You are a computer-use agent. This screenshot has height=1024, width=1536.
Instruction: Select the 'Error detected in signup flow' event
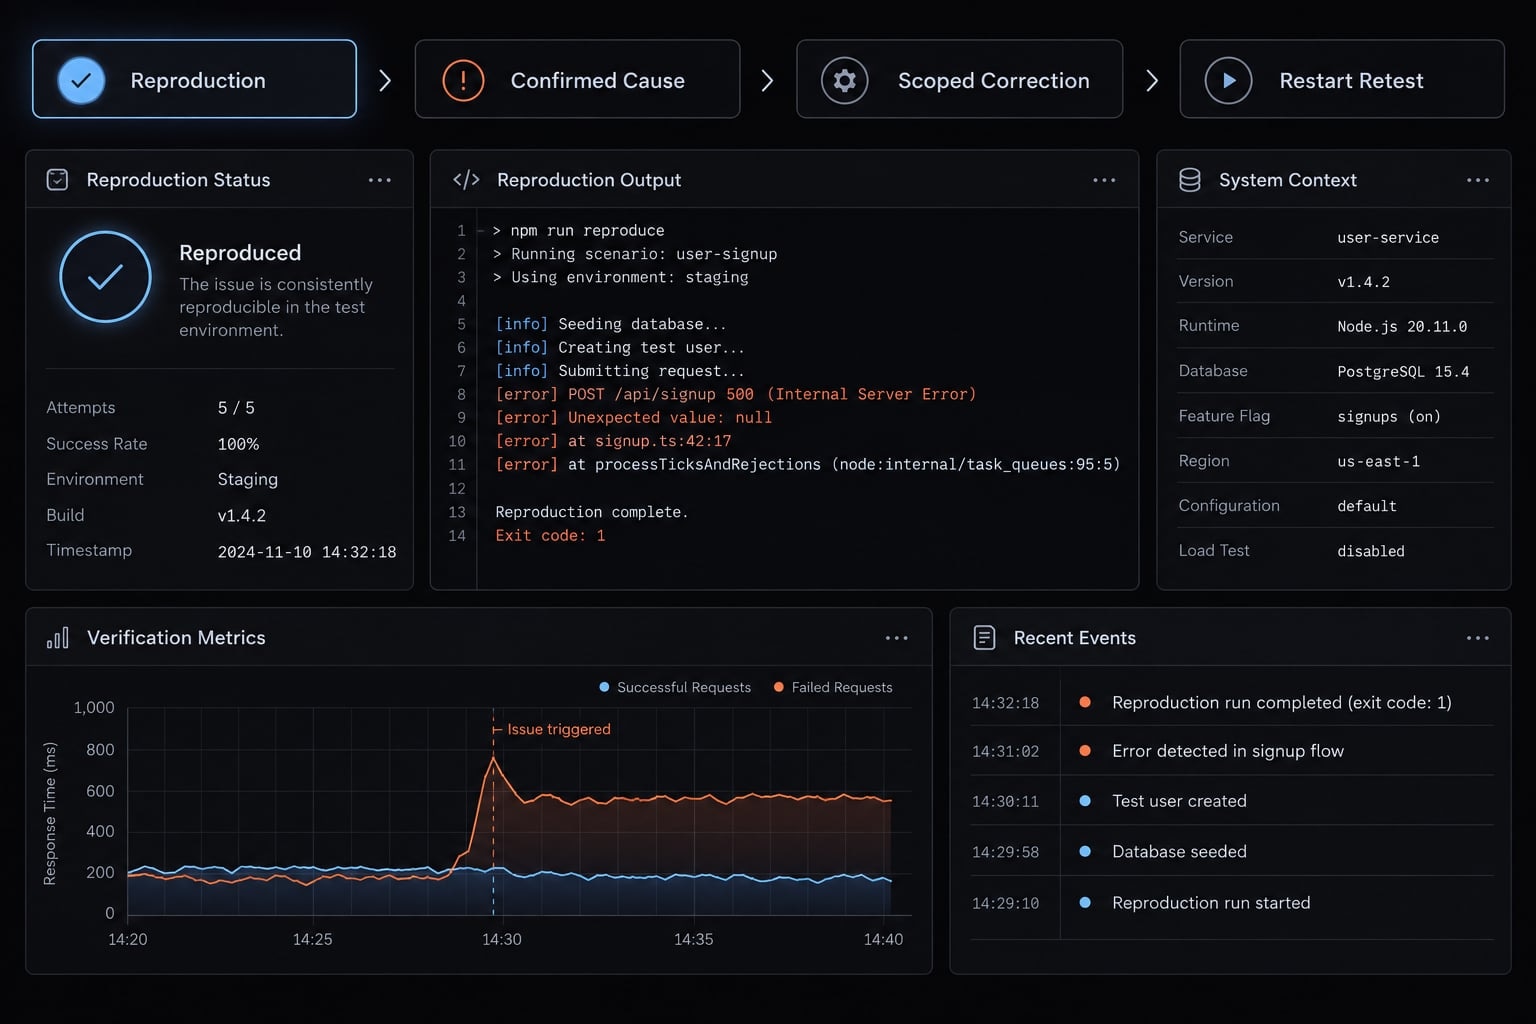click(x=1232, y=751)
